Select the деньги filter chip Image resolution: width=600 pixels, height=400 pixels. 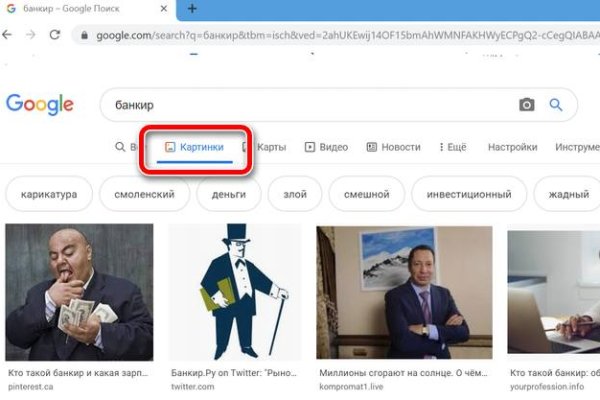[x=228, y=194]
